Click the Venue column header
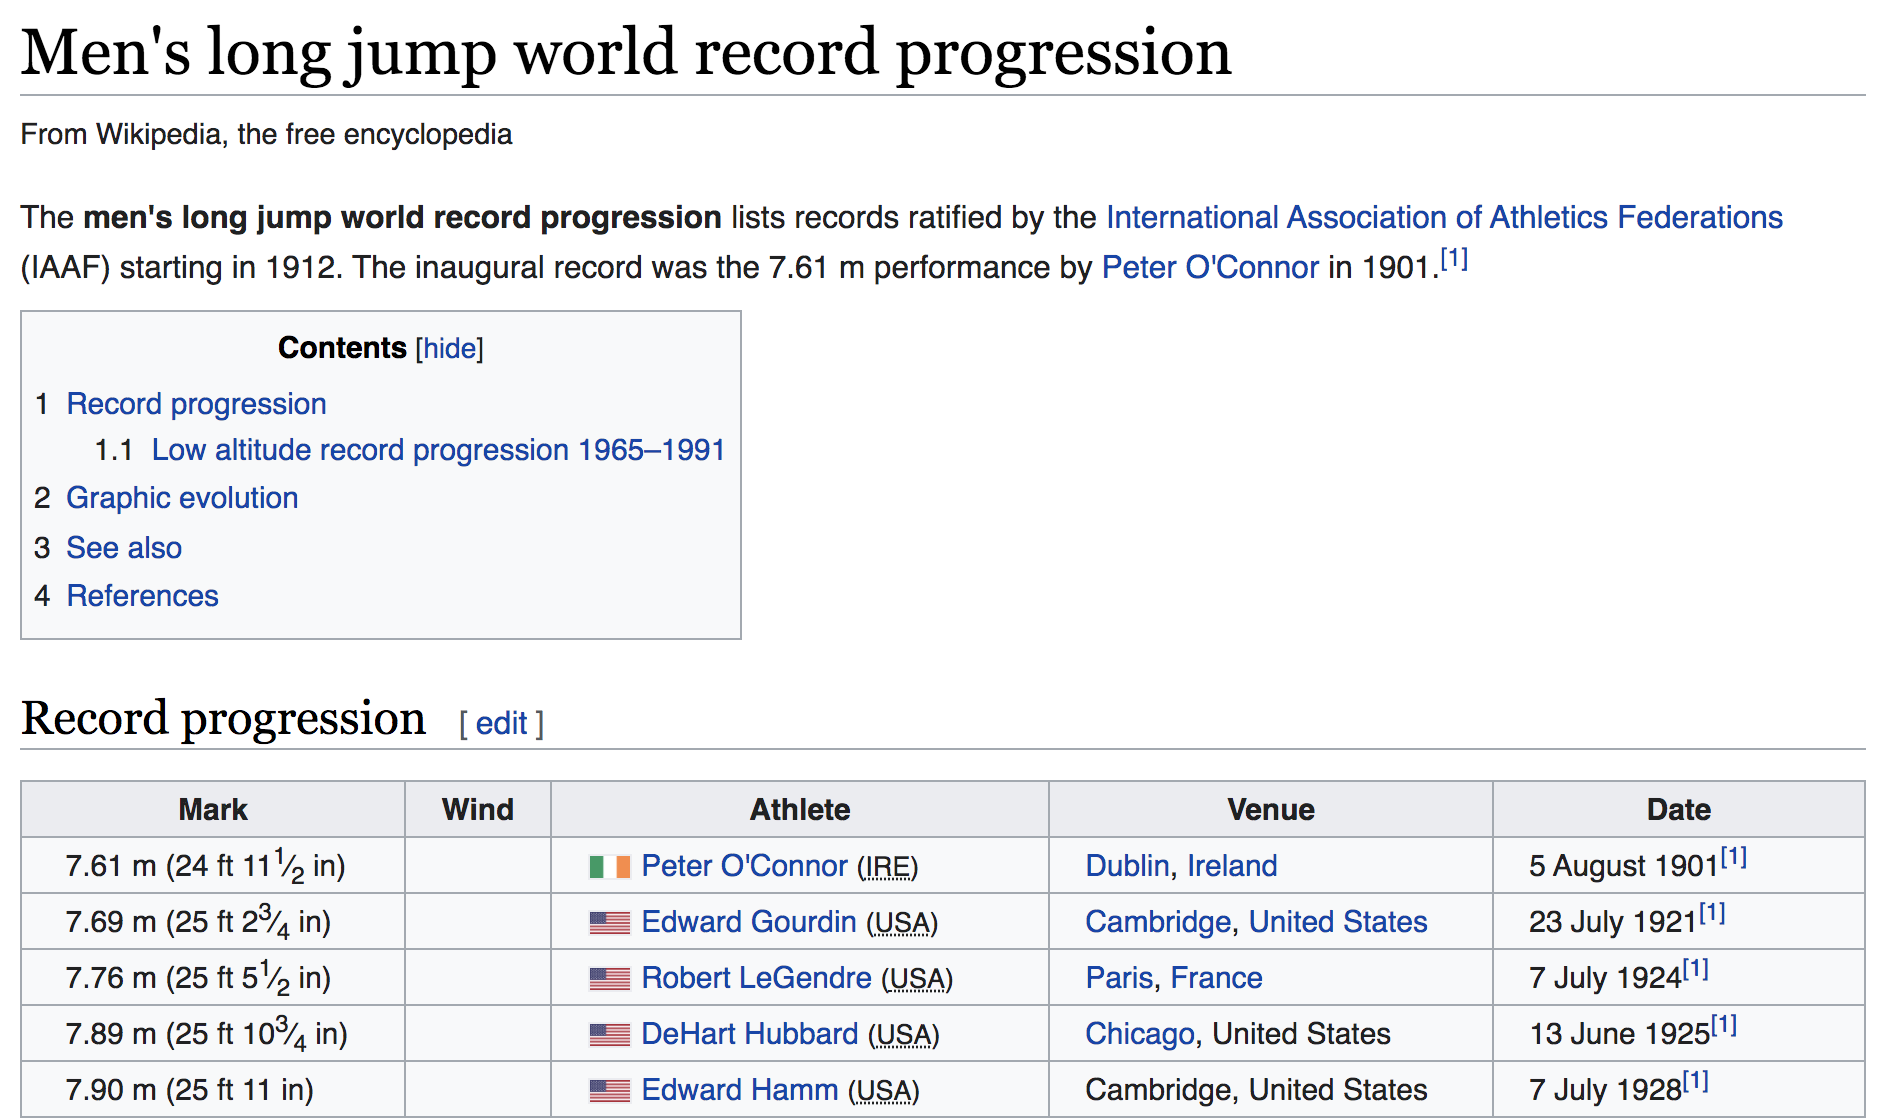This screenshot has height=1118, width=1878. coord(1271,809)
